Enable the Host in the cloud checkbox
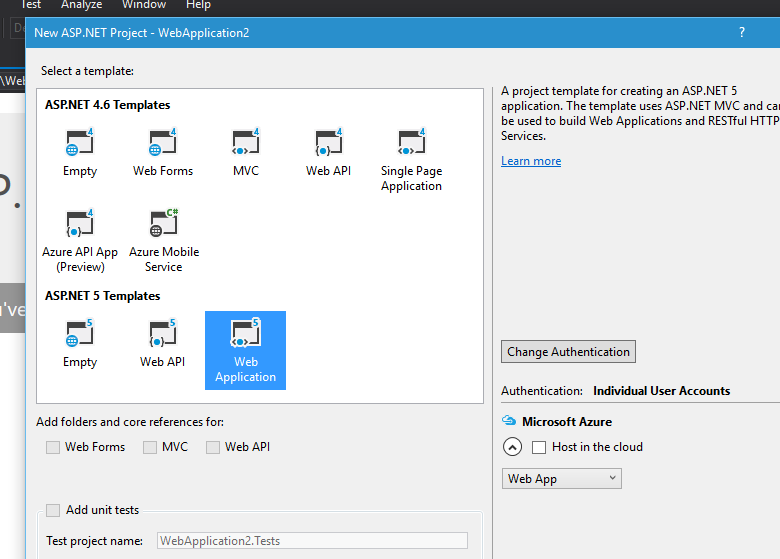The image size is (780, 559). point(539,447)
